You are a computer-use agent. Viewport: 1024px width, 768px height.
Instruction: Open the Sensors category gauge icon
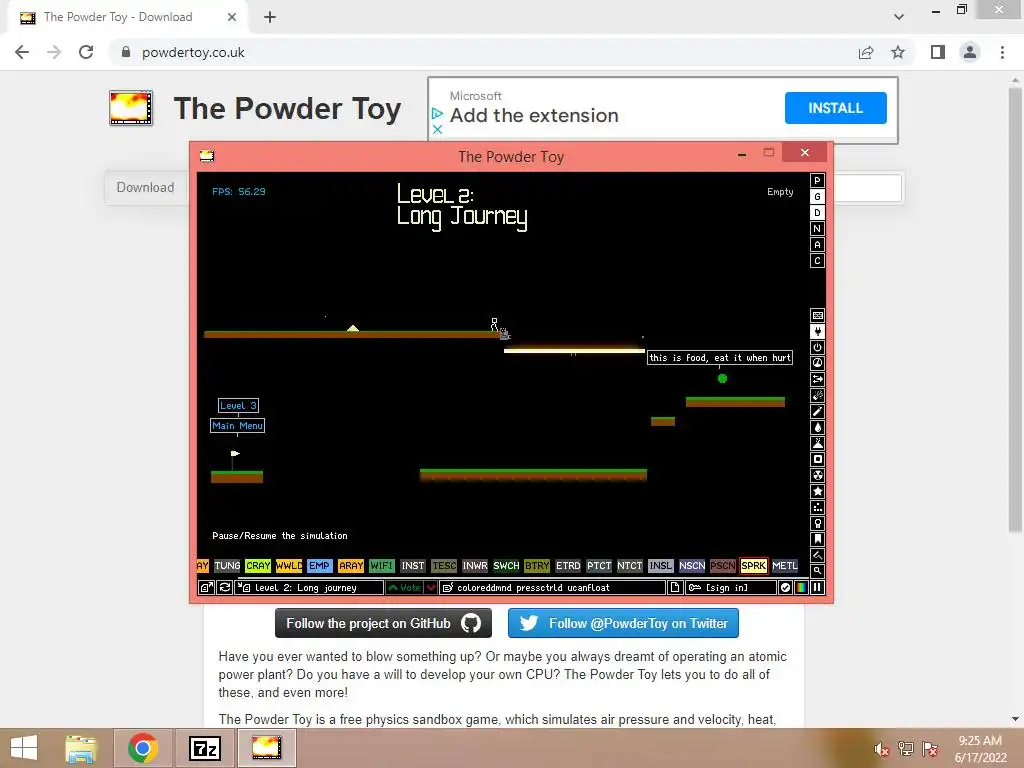click(x=817, y=364)
